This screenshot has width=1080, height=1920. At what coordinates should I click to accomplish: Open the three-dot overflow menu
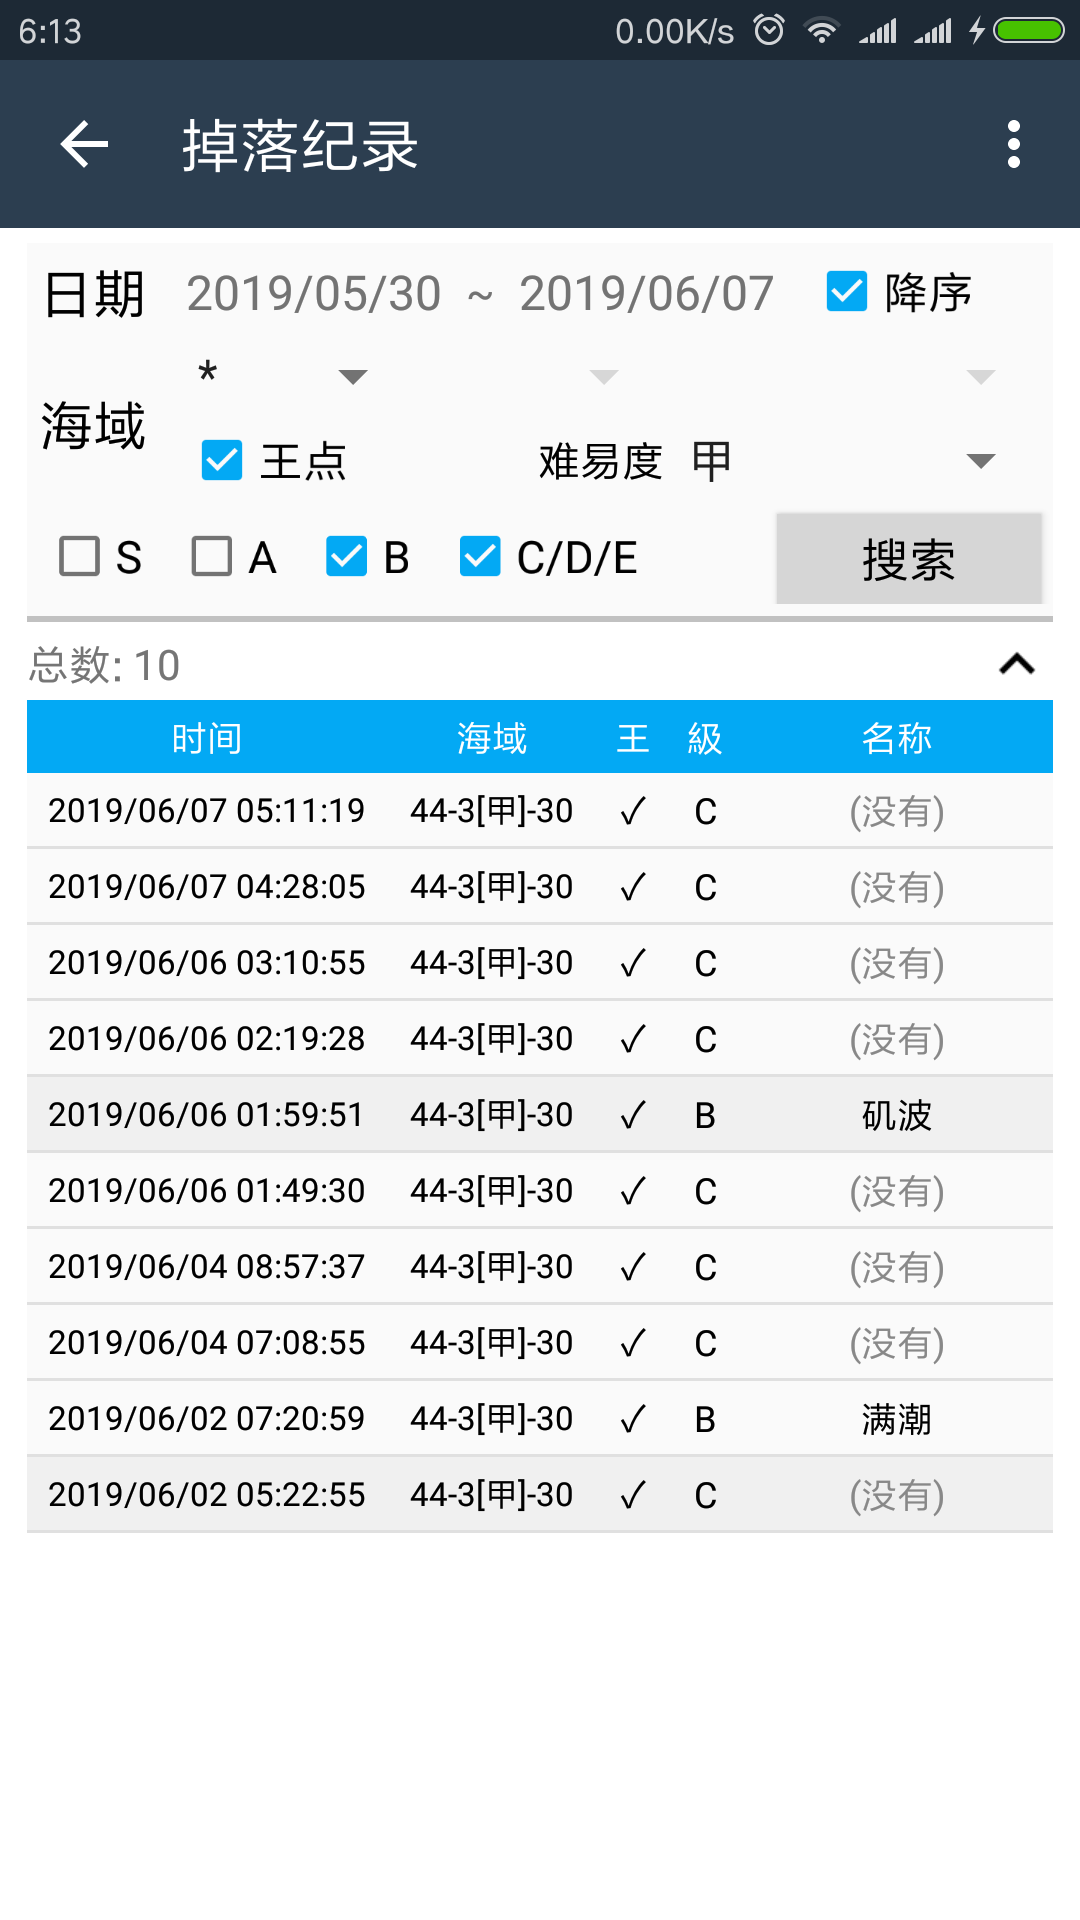1013,145
